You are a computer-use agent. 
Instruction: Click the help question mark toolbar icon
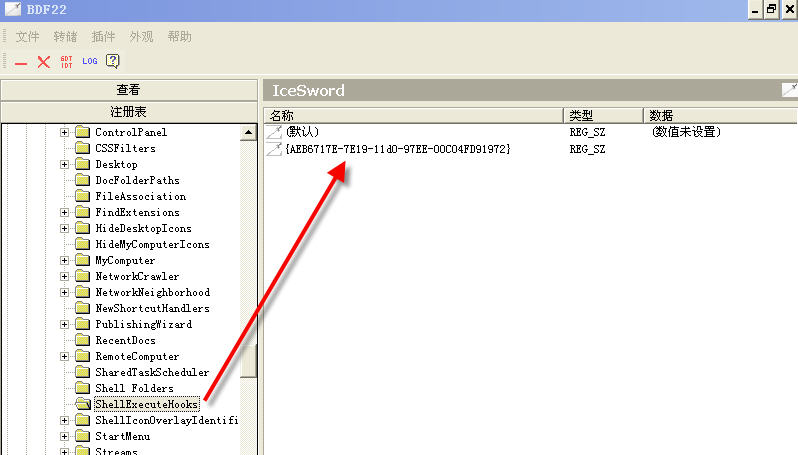[112, 61]
